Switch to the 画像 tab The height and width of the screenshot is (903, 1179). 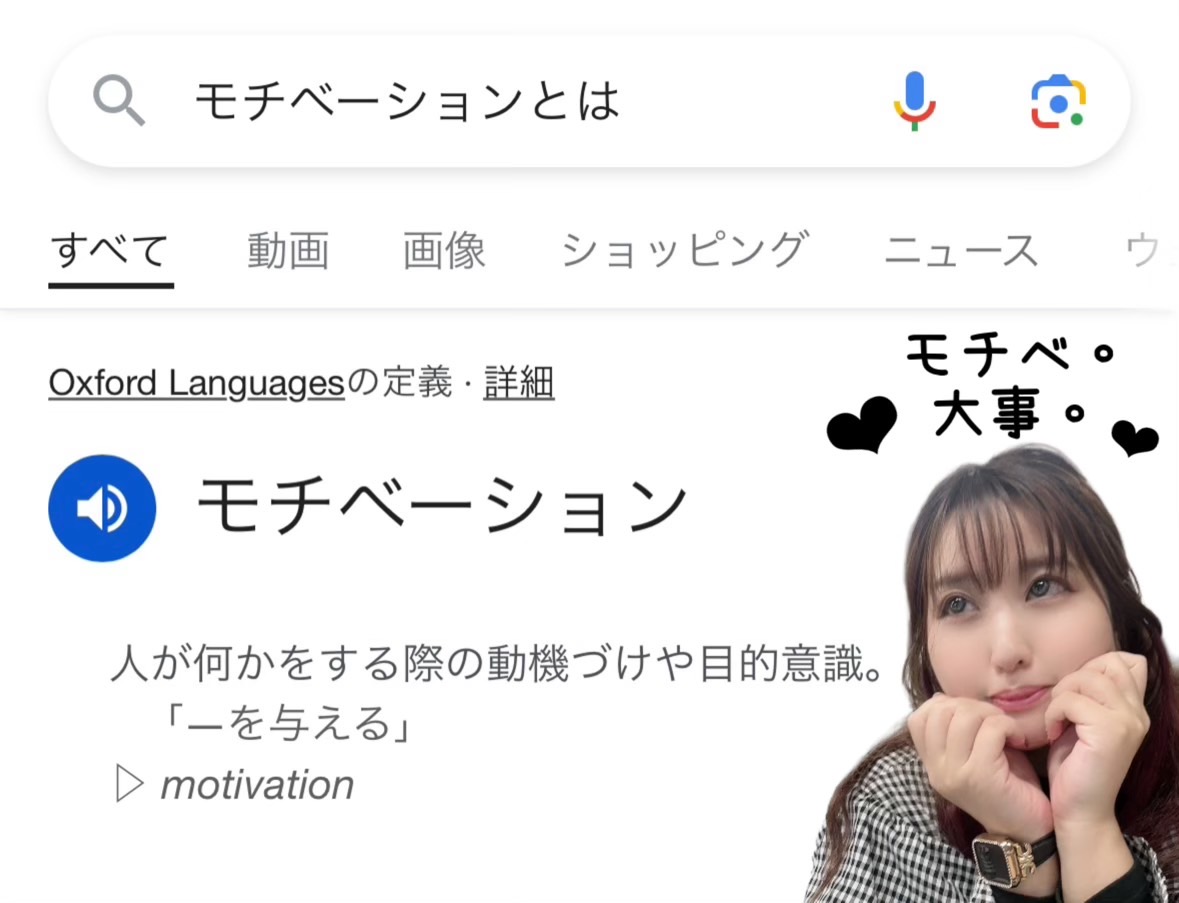[444, 251]
